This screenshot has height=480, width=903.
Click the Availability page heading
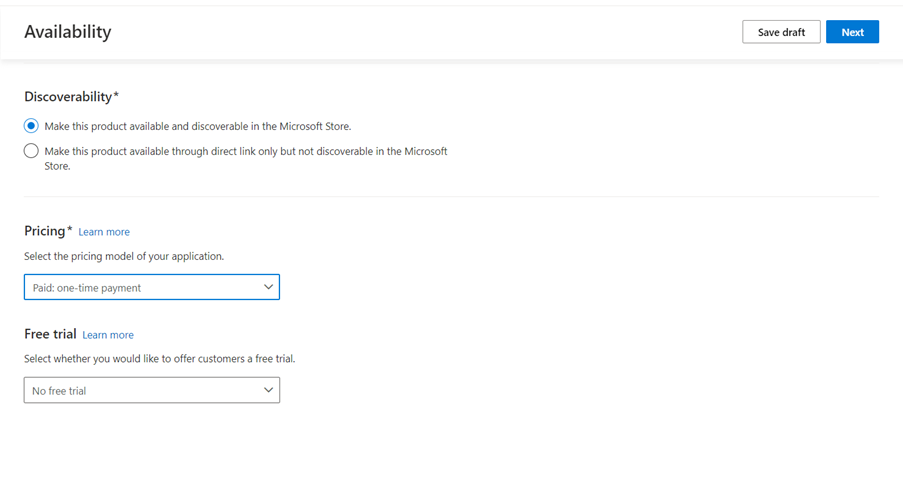68,32
